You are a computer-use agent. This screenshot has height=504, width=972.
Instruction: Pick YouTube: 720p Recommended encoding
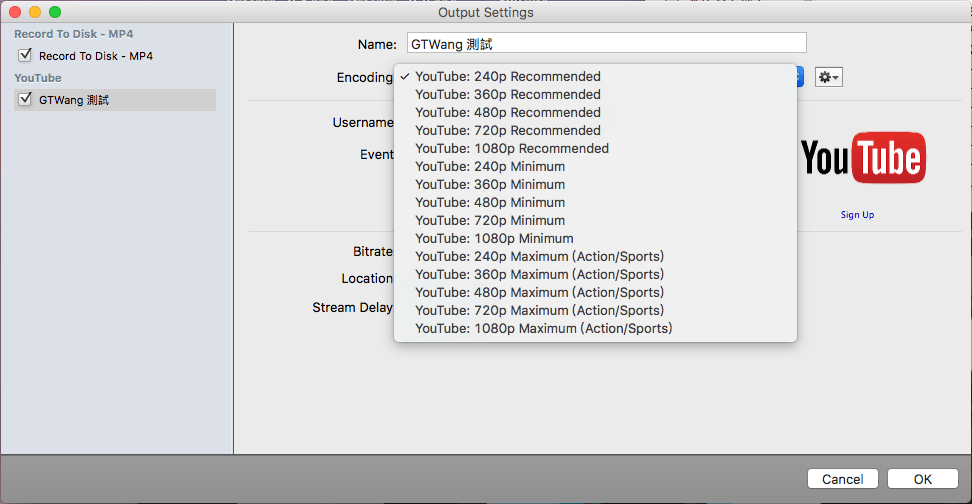[508, 131]
